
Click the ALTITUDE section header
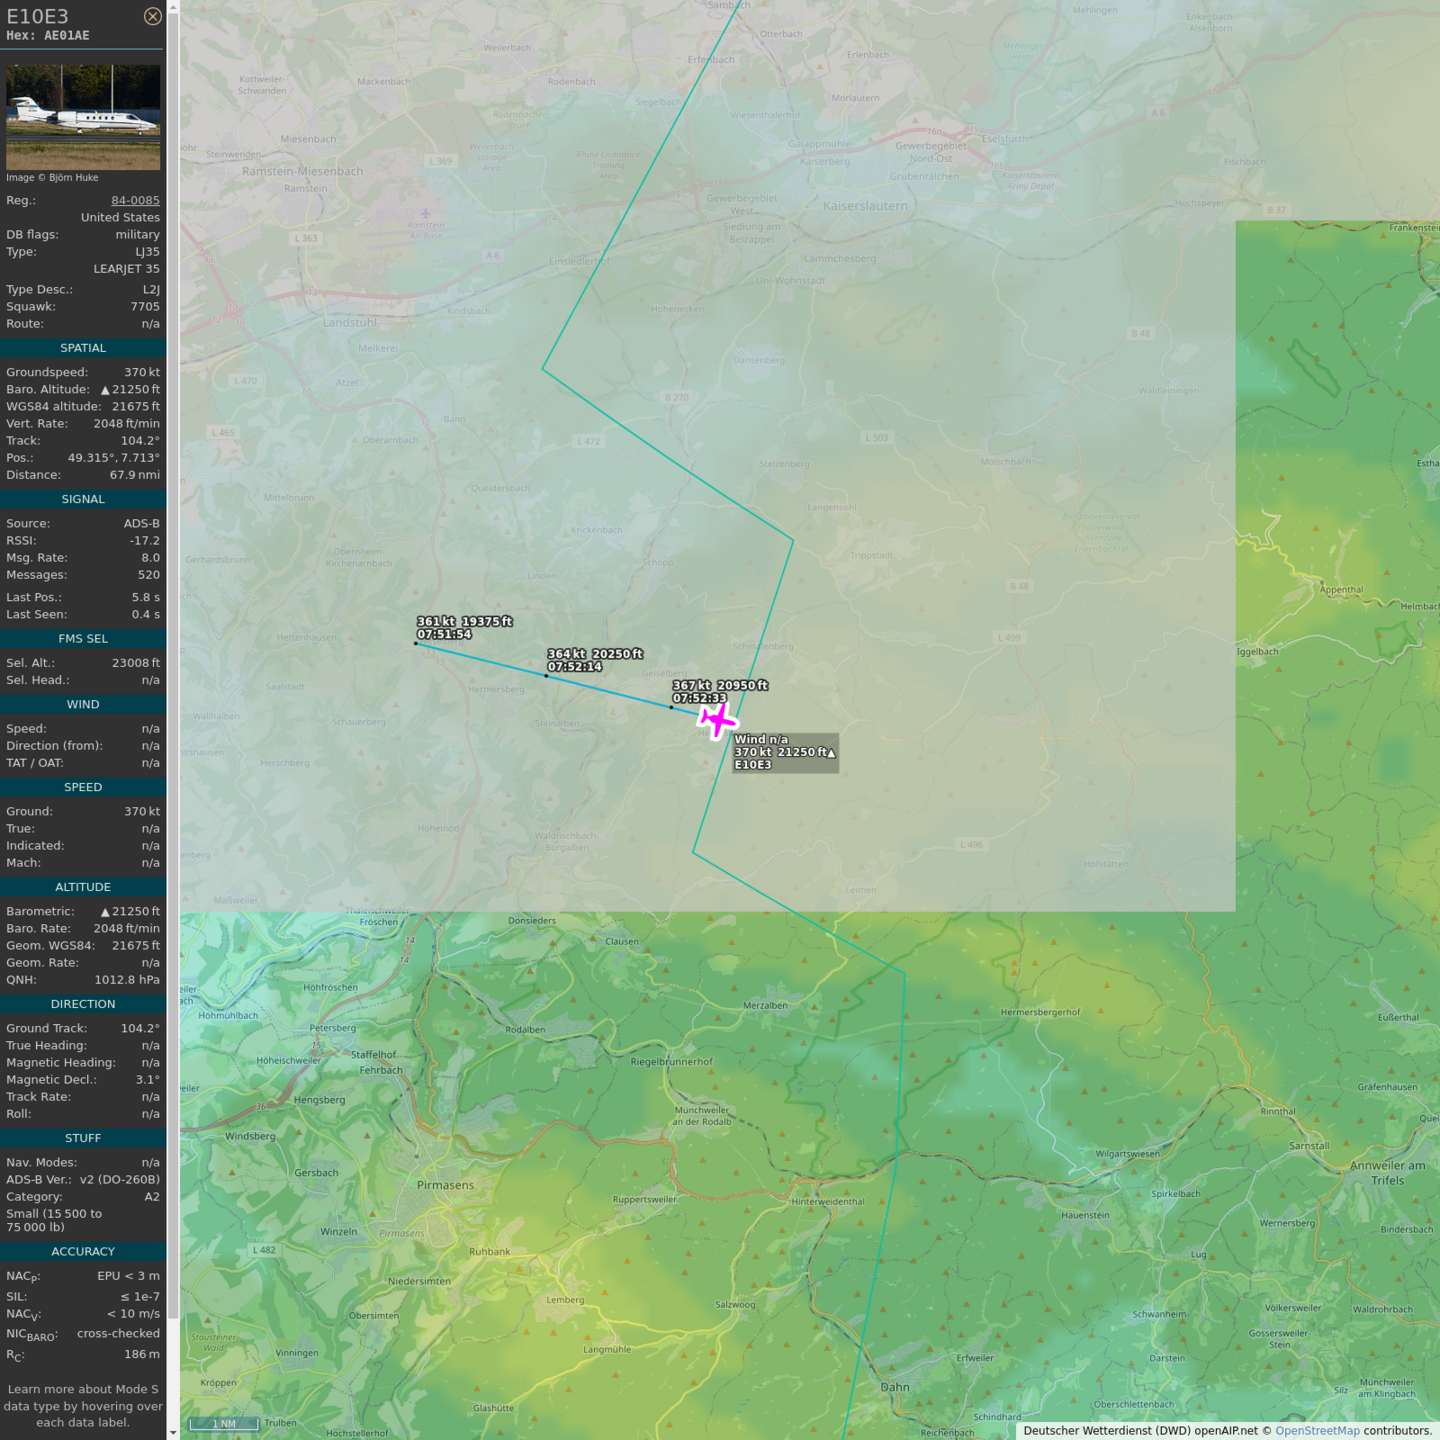(83, 887)
